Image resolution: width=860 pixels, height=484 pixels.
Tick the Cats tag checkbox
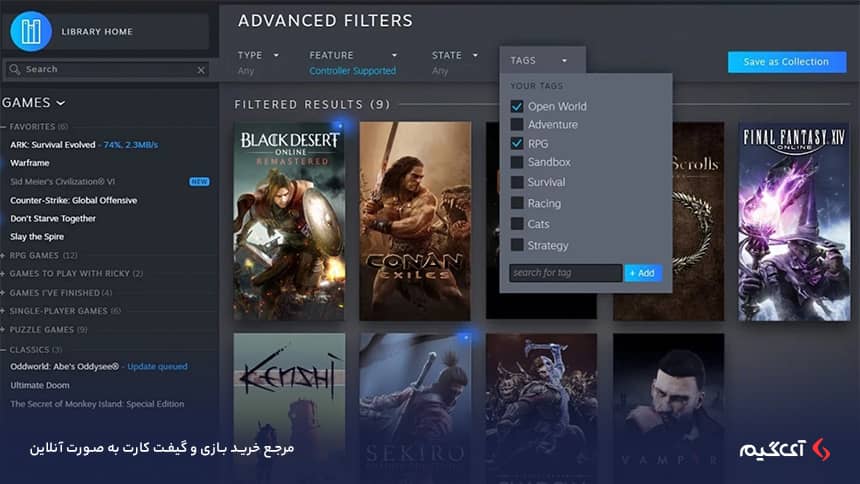tap(517, 224)
